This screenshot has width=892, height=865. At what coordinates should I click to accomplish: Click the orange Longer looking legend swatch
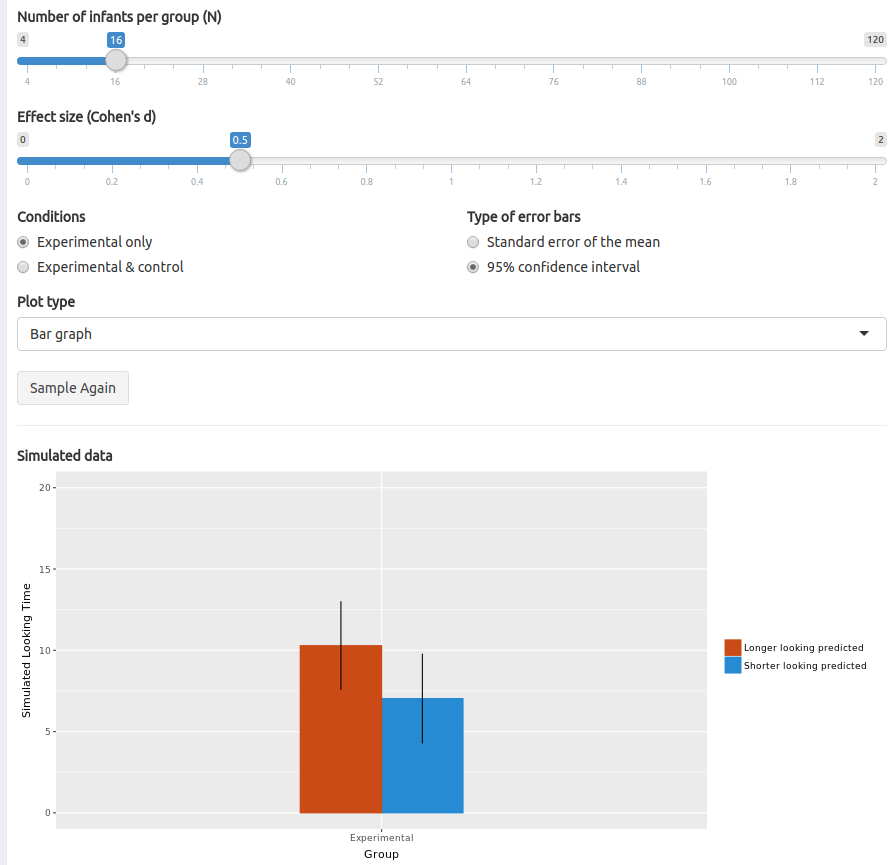point(733,648)
